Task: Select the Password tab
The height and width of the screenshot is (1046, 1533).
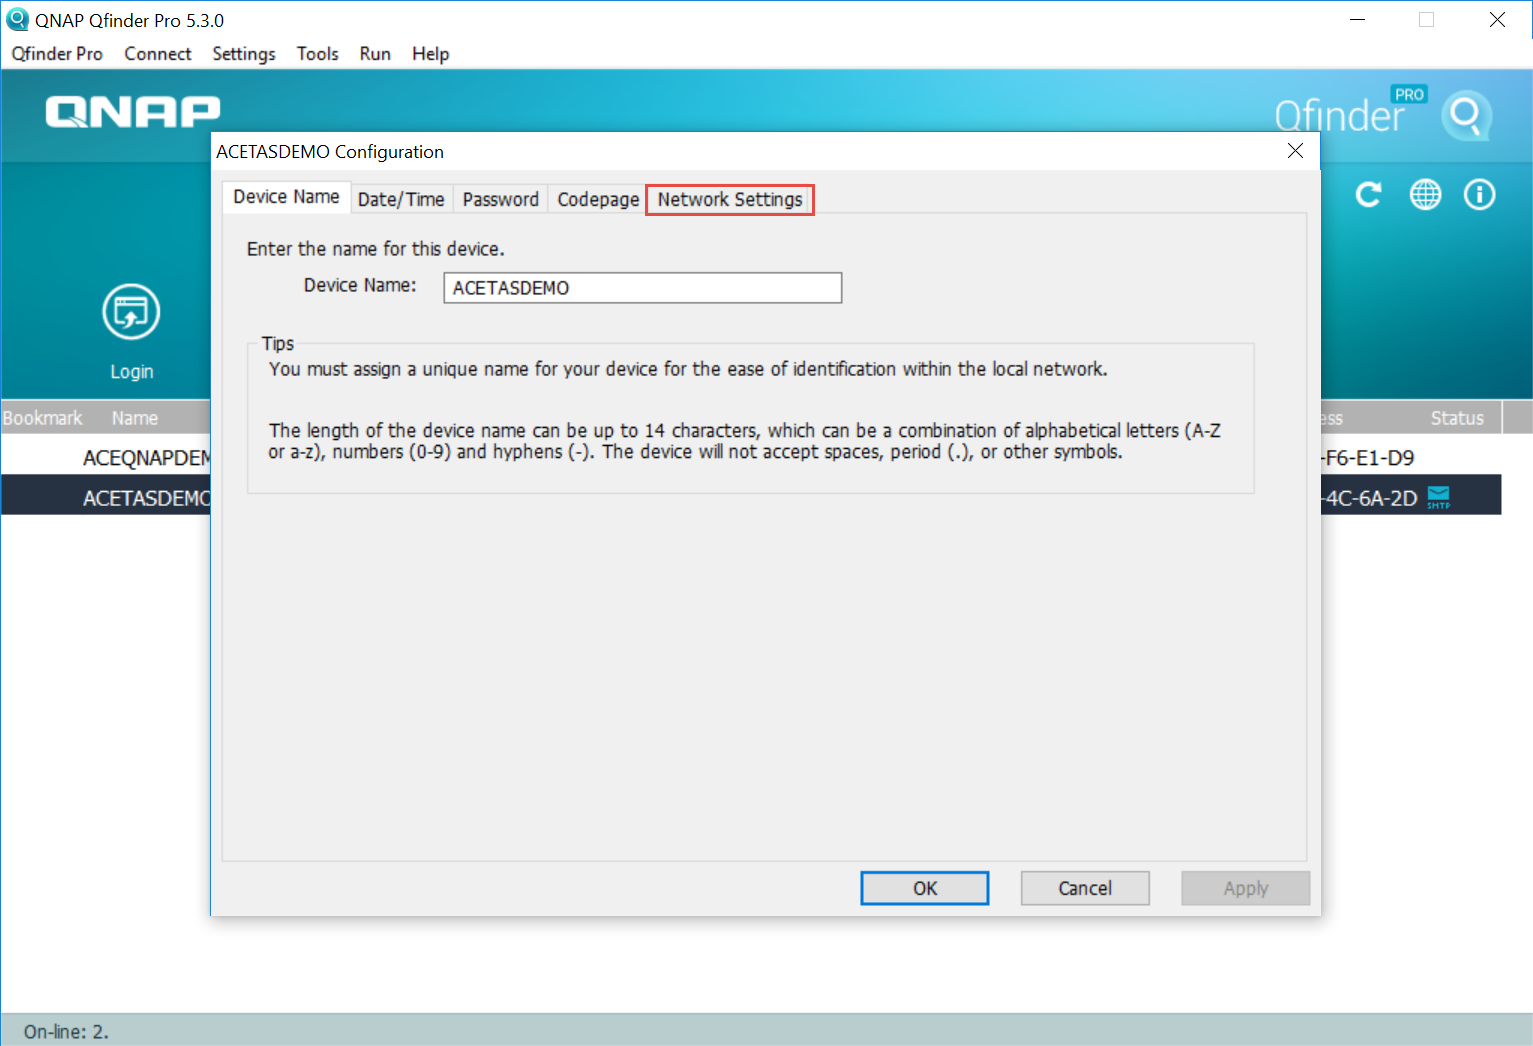Action: point(500,200)
